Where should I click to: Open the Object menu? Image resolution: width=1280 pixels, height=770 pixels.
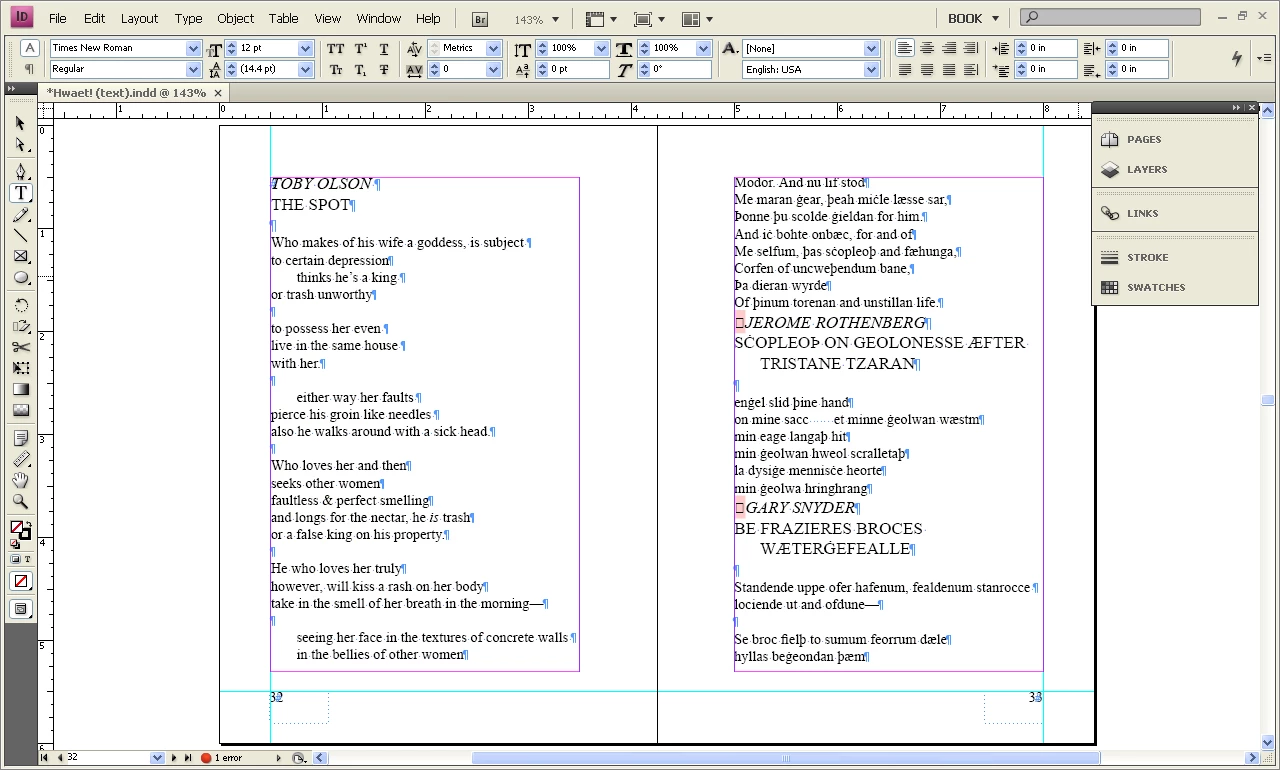(236, 18)
